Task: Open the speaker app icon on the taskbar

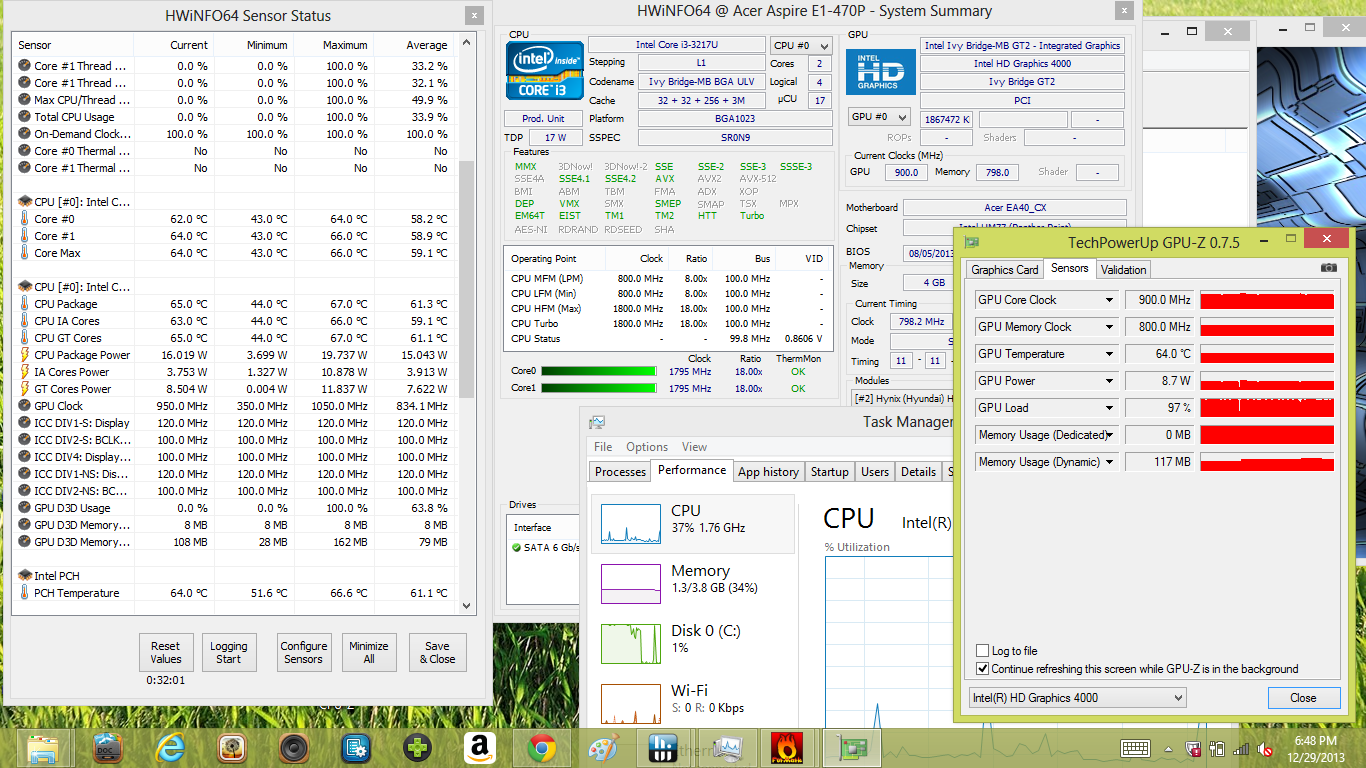Action: coord(294,747)
